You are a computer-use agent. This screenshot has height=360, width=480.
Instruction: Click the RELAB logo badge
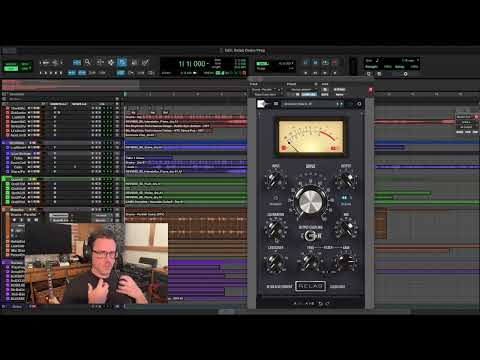coord(310,286)
